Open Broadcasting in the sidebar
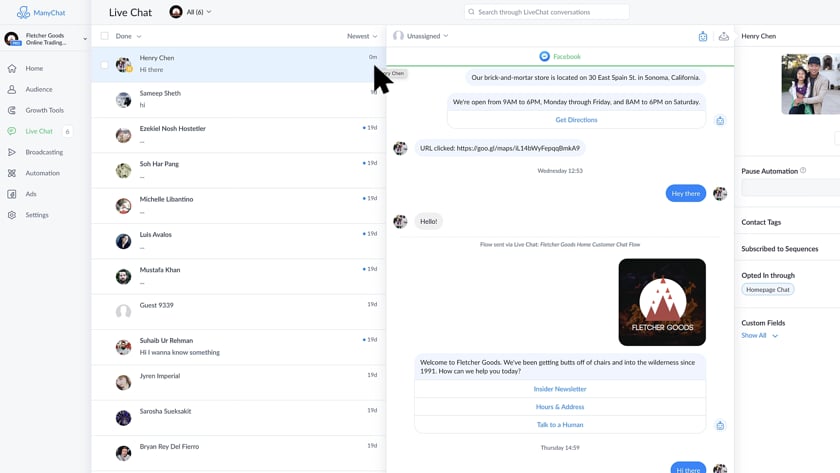This screenshot has width=840, height=473. click(44, 152)
